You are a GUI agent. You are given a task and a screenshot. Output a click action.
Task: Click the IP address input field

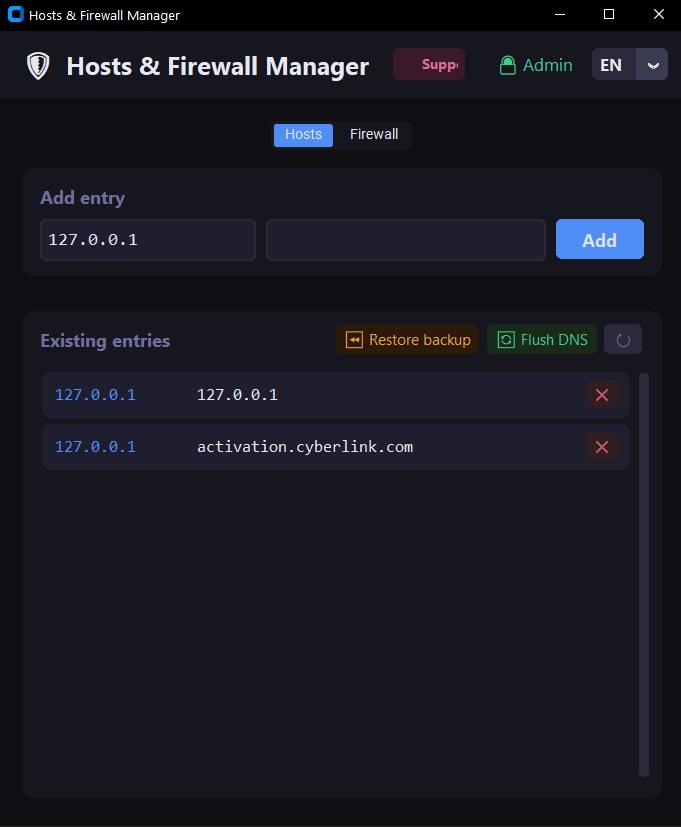pos(148,240)
